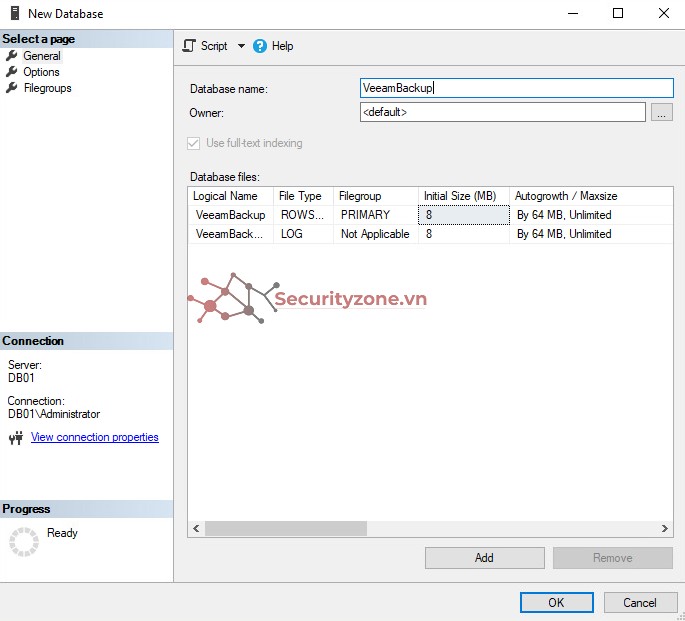Screen dimensions: 685x621
Task: Open the Script dropdown arrow
Action: point(241,46)
